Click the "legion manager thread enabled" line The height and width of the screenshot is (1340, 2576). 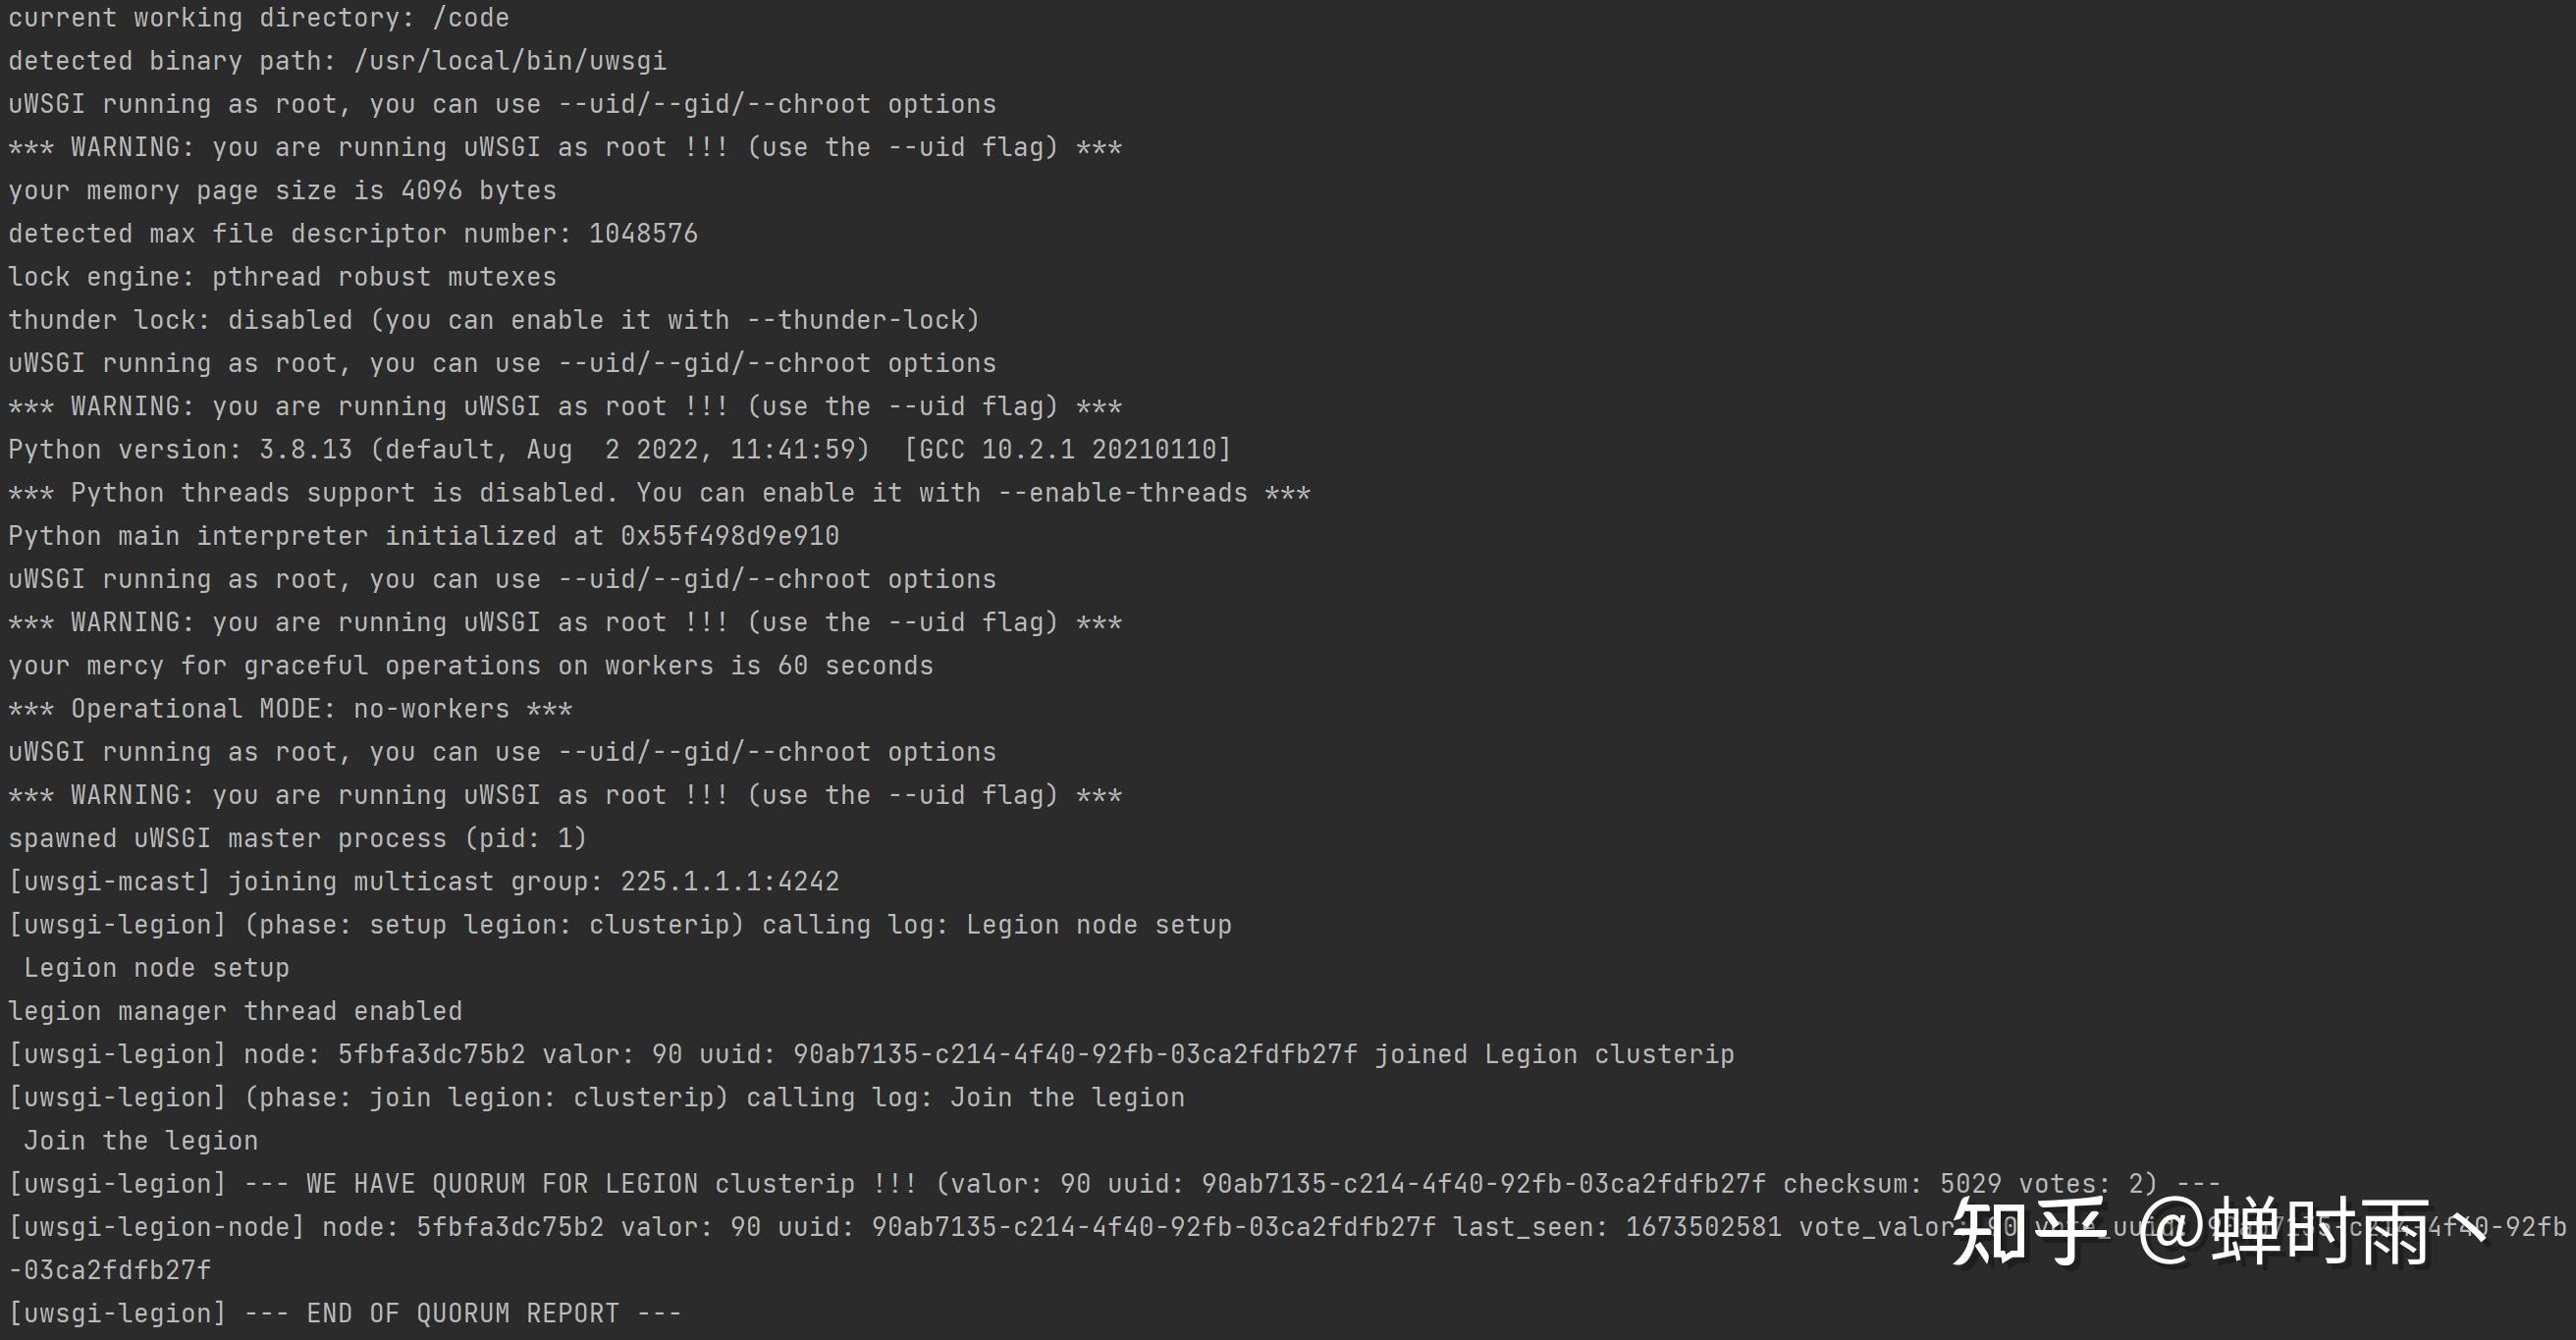pos(235,1011)
